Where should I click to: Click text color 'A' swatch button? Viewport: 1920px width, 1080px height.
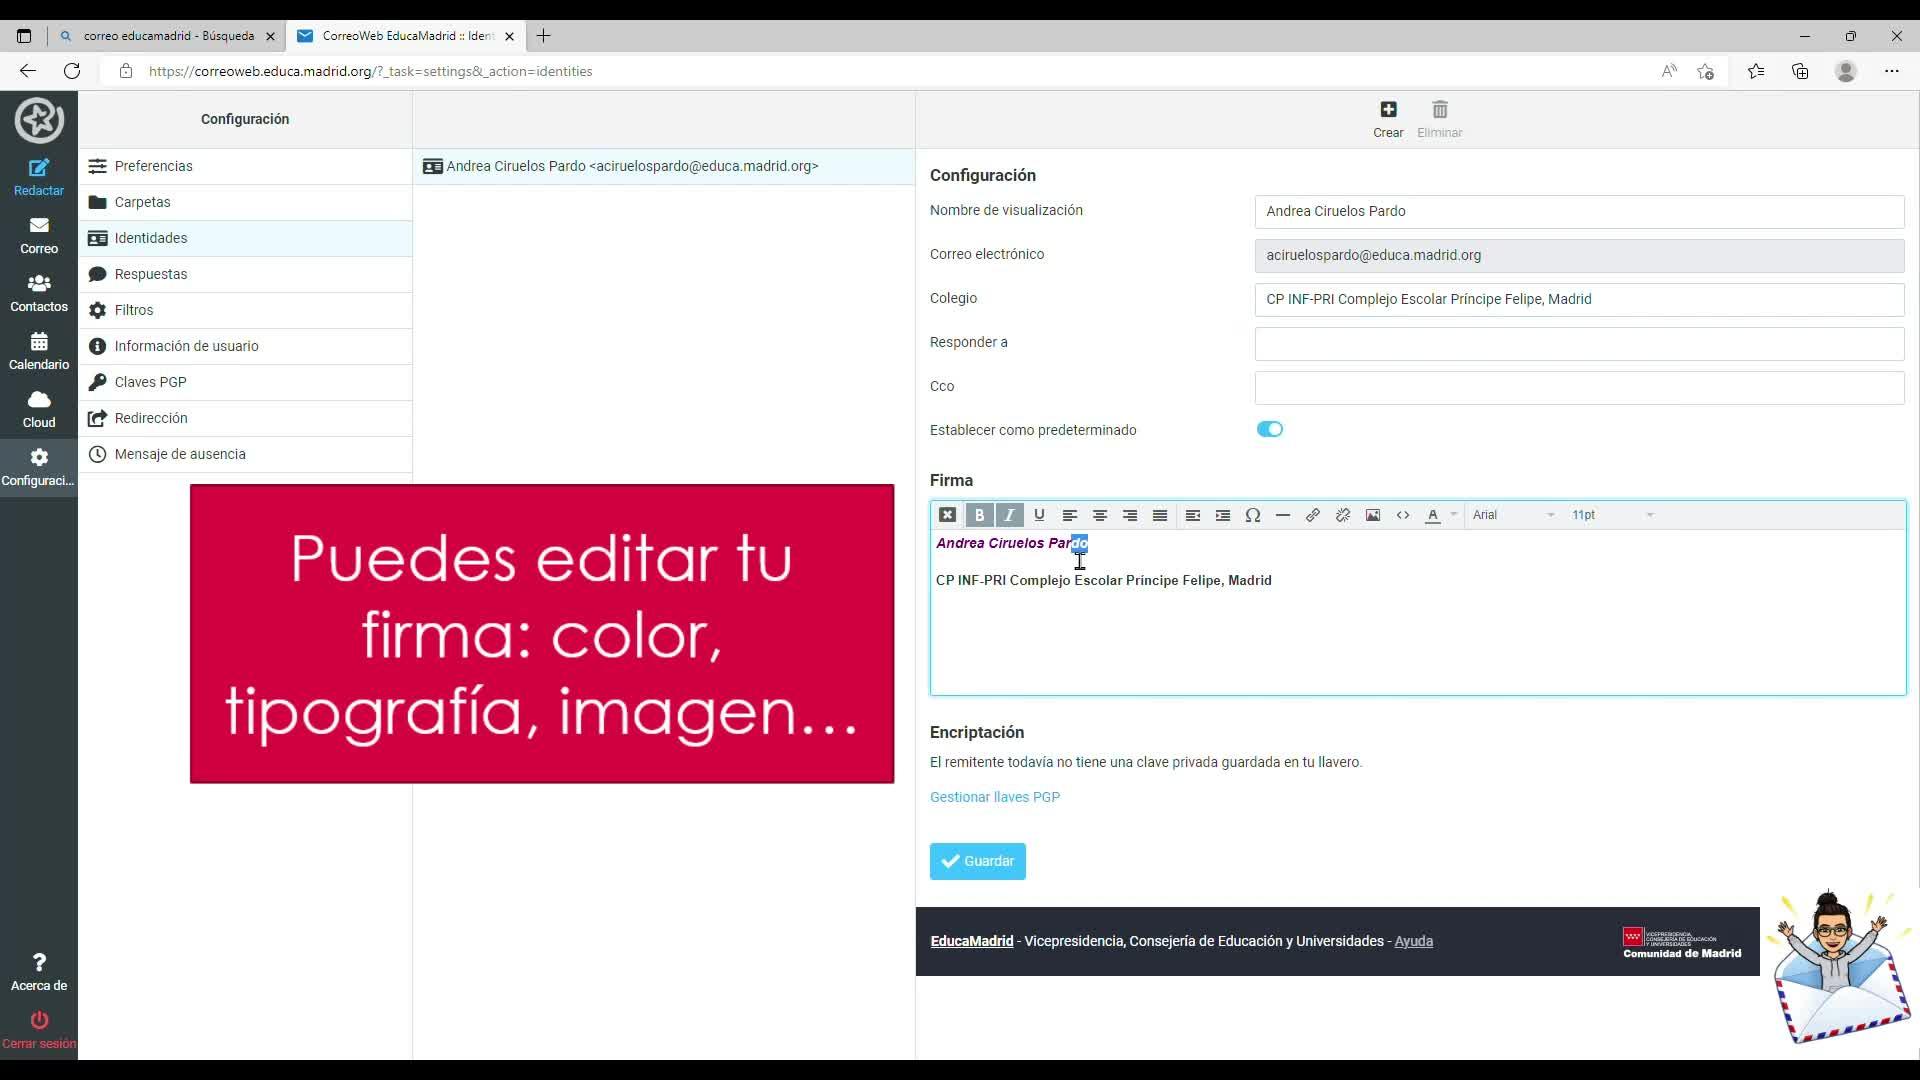coord(1432,515)
